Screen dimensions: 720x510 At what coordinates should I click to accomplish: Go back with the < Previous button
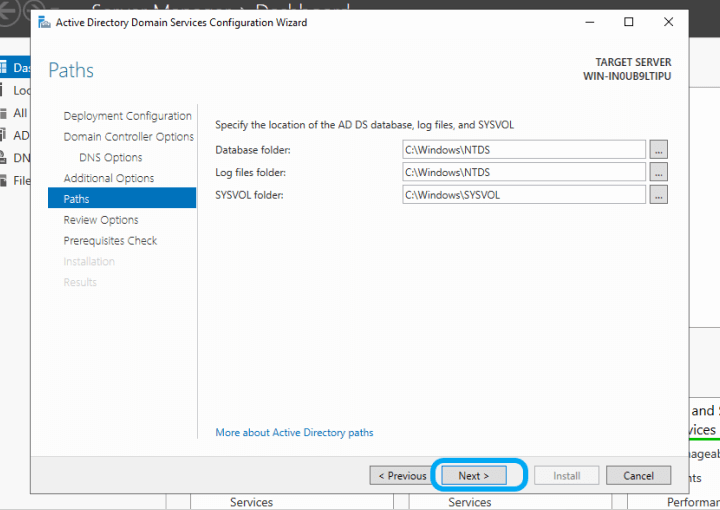[402, 476]
